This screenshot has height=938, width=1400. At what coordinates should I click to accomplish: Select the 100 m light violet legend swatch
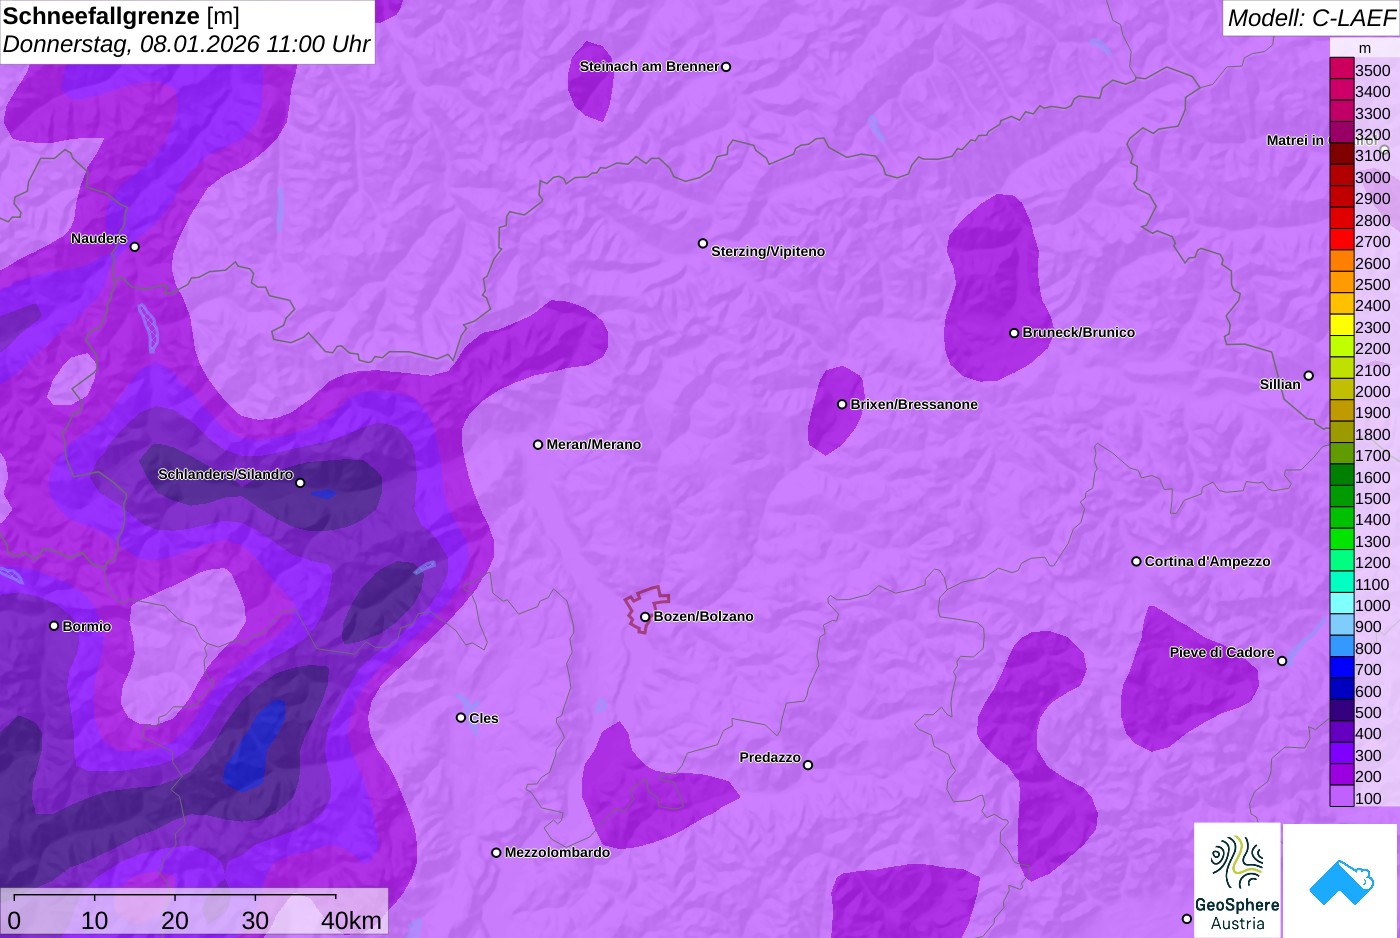[x=1341, y=797]
